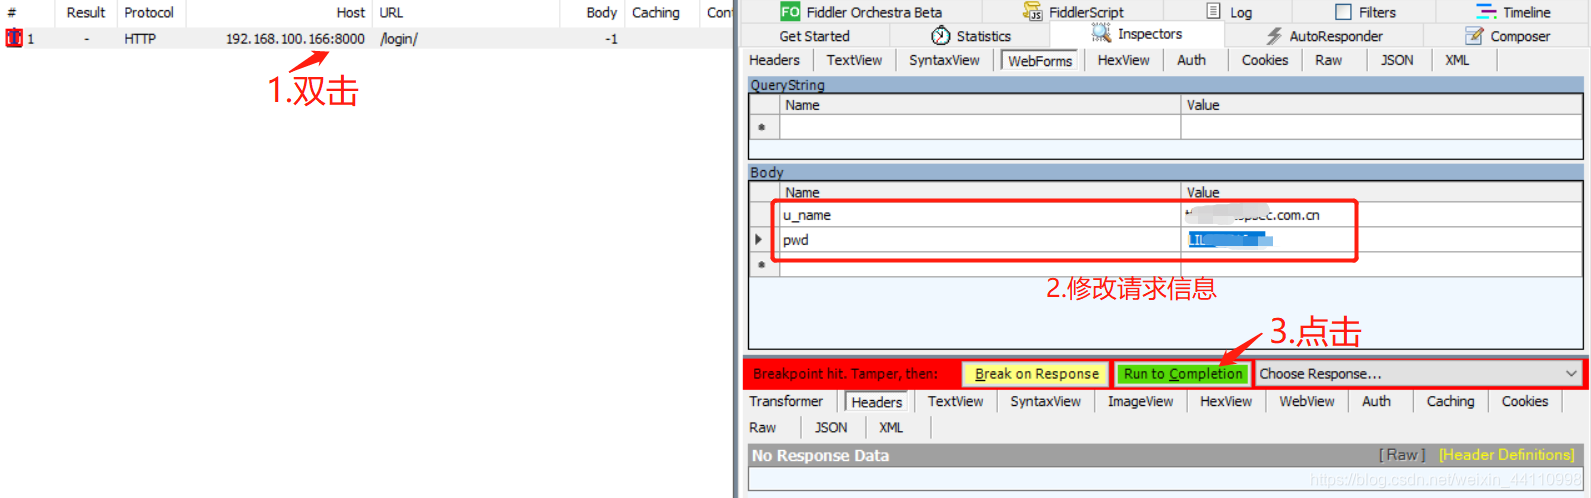This screenshot has height=498, width=1591.
Task: Switch to request Cookies inspector tab
Action: (x=1265, y=60)
